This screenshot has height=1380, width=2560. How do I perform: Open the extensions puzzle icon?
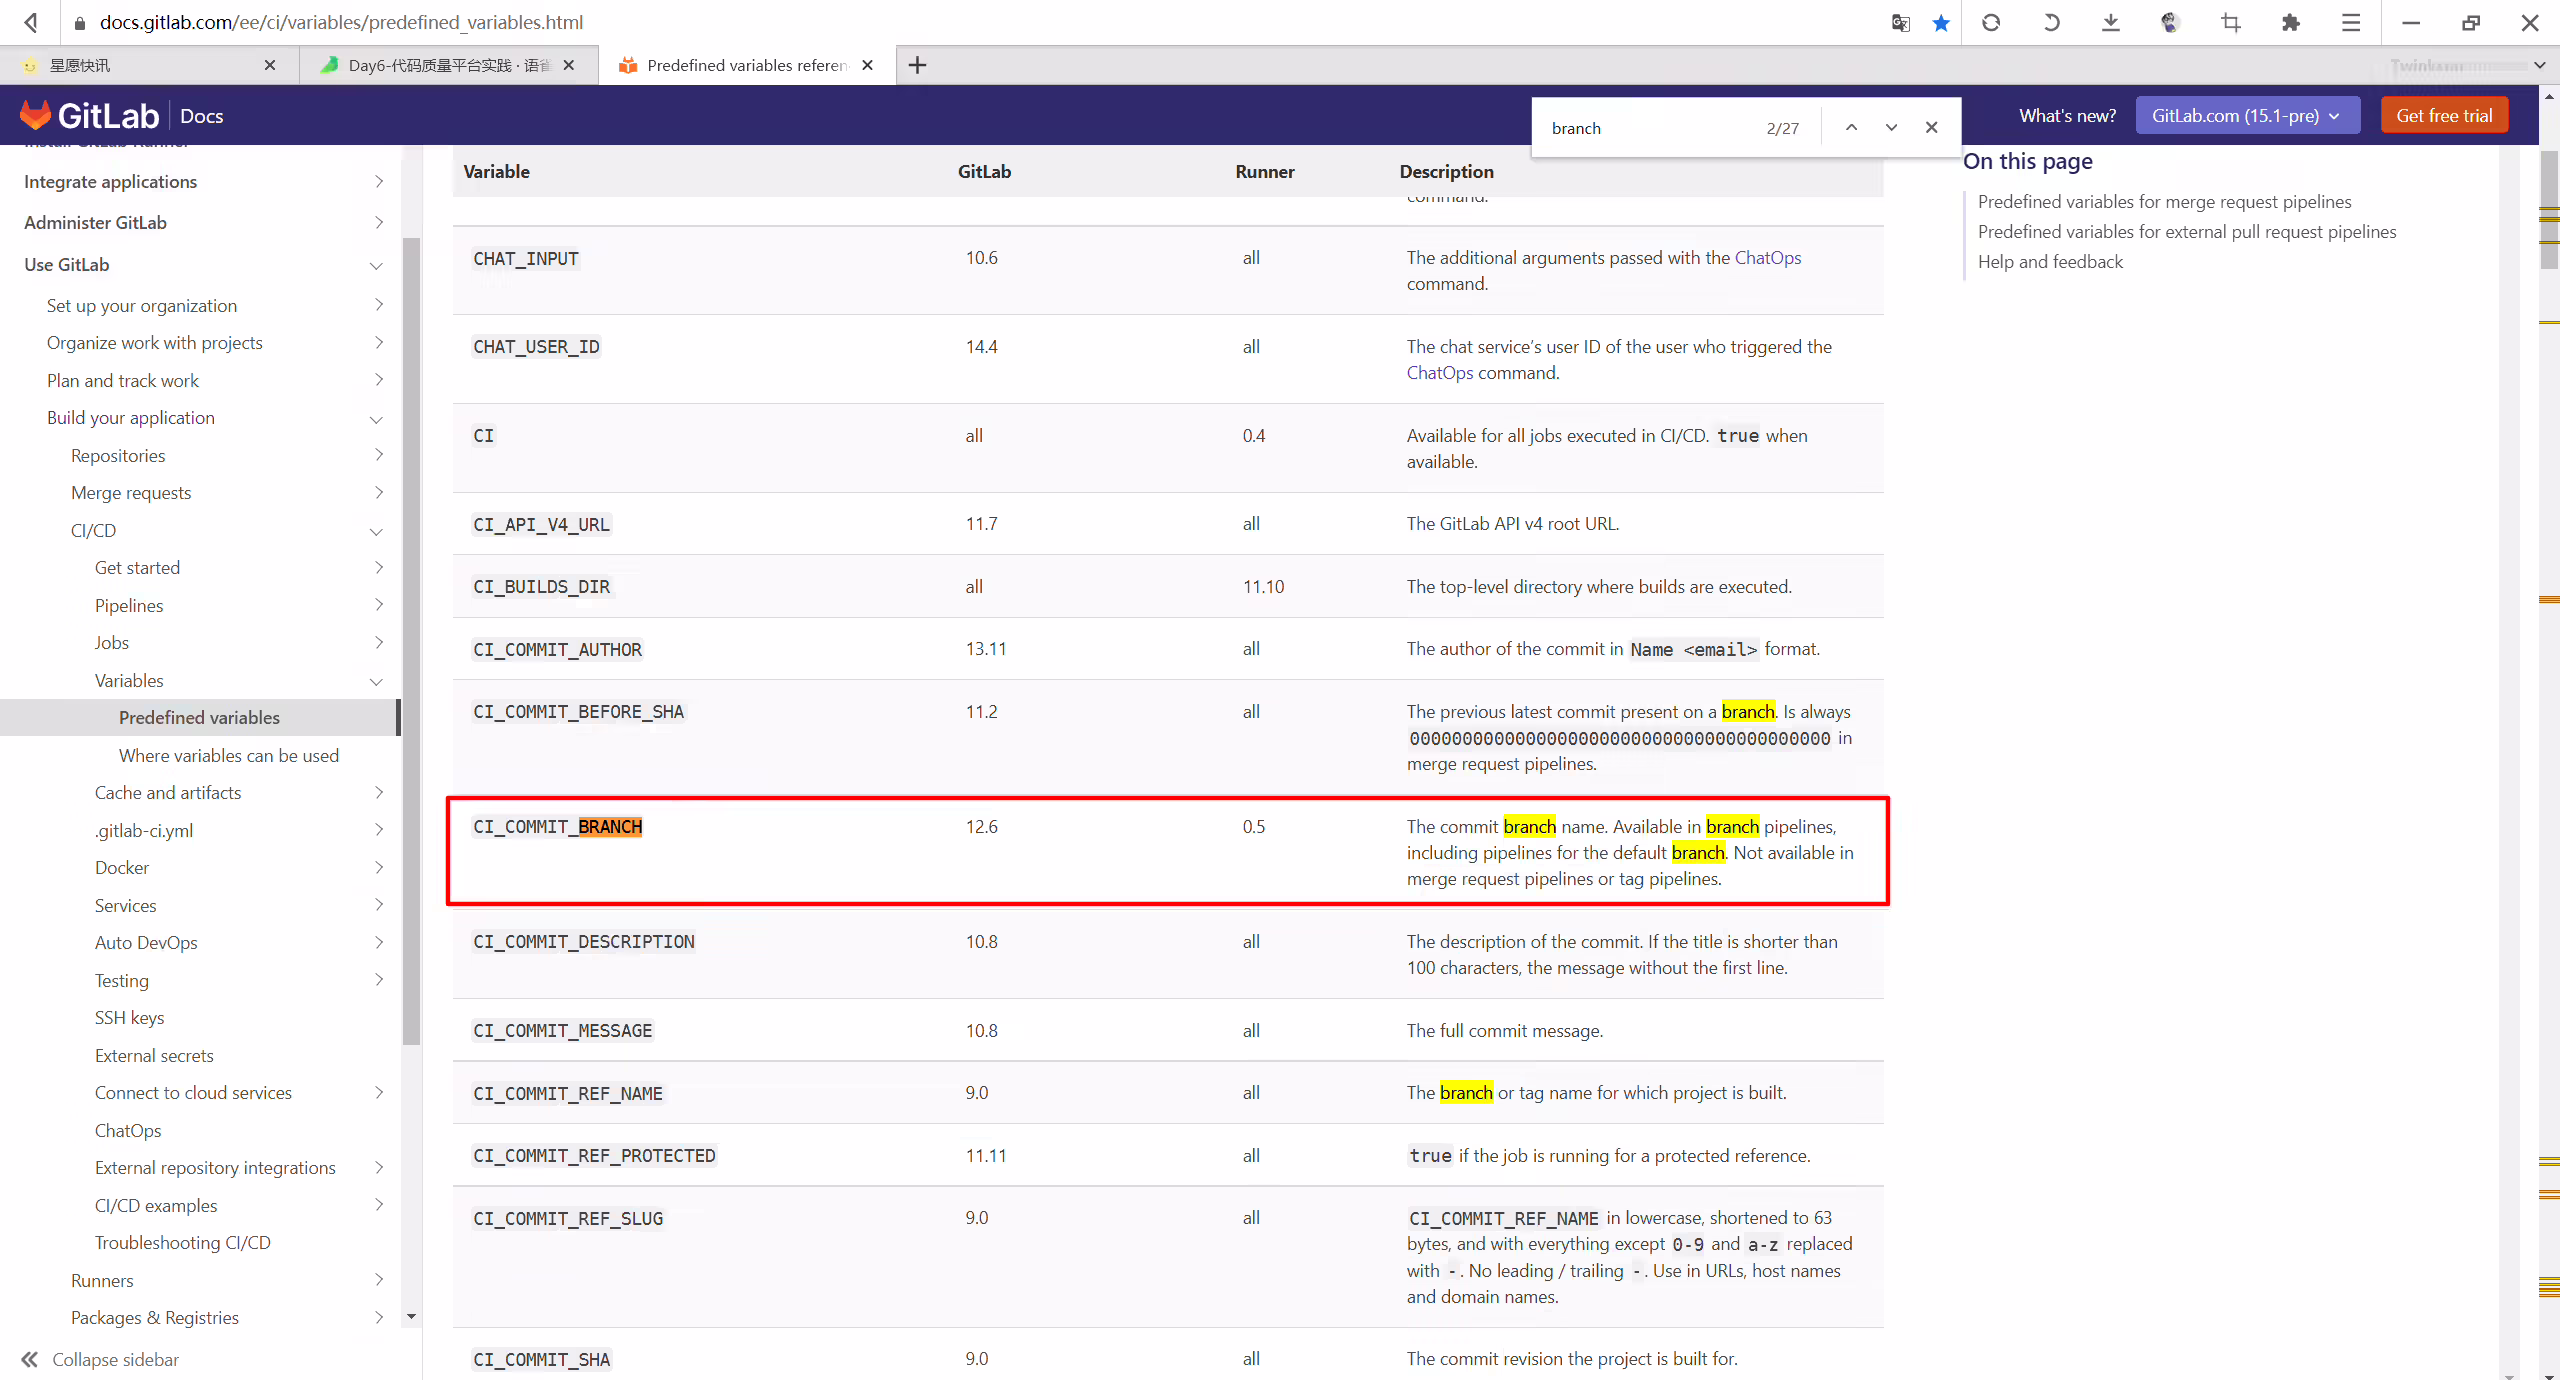point(2290,22)
